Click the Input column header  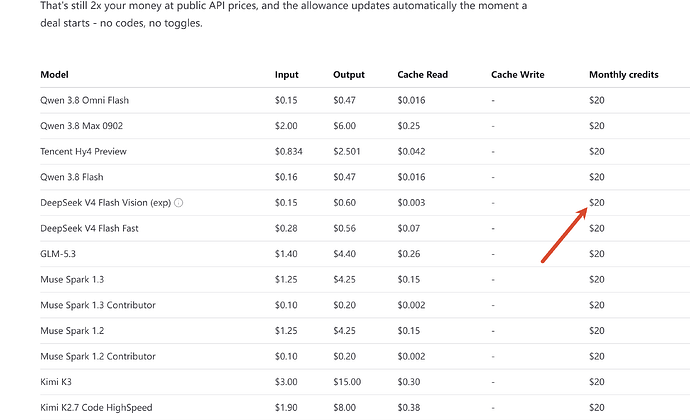pos(286,74)
